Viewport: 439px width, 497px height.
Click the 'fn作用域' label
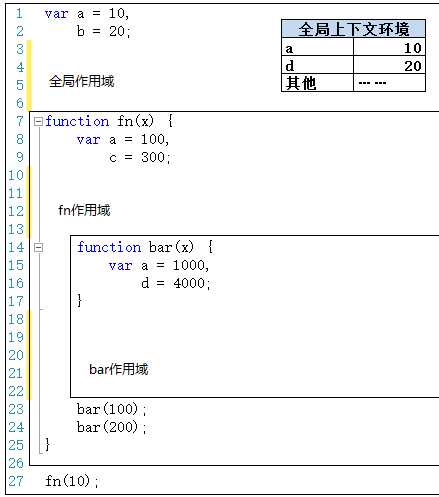click(x=84, y=210)
